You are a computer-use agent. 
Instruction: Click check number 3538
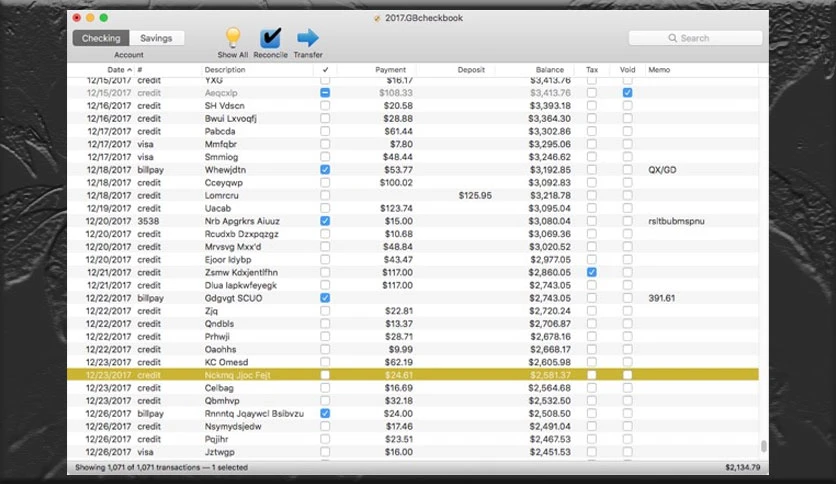tap(148, 221)
